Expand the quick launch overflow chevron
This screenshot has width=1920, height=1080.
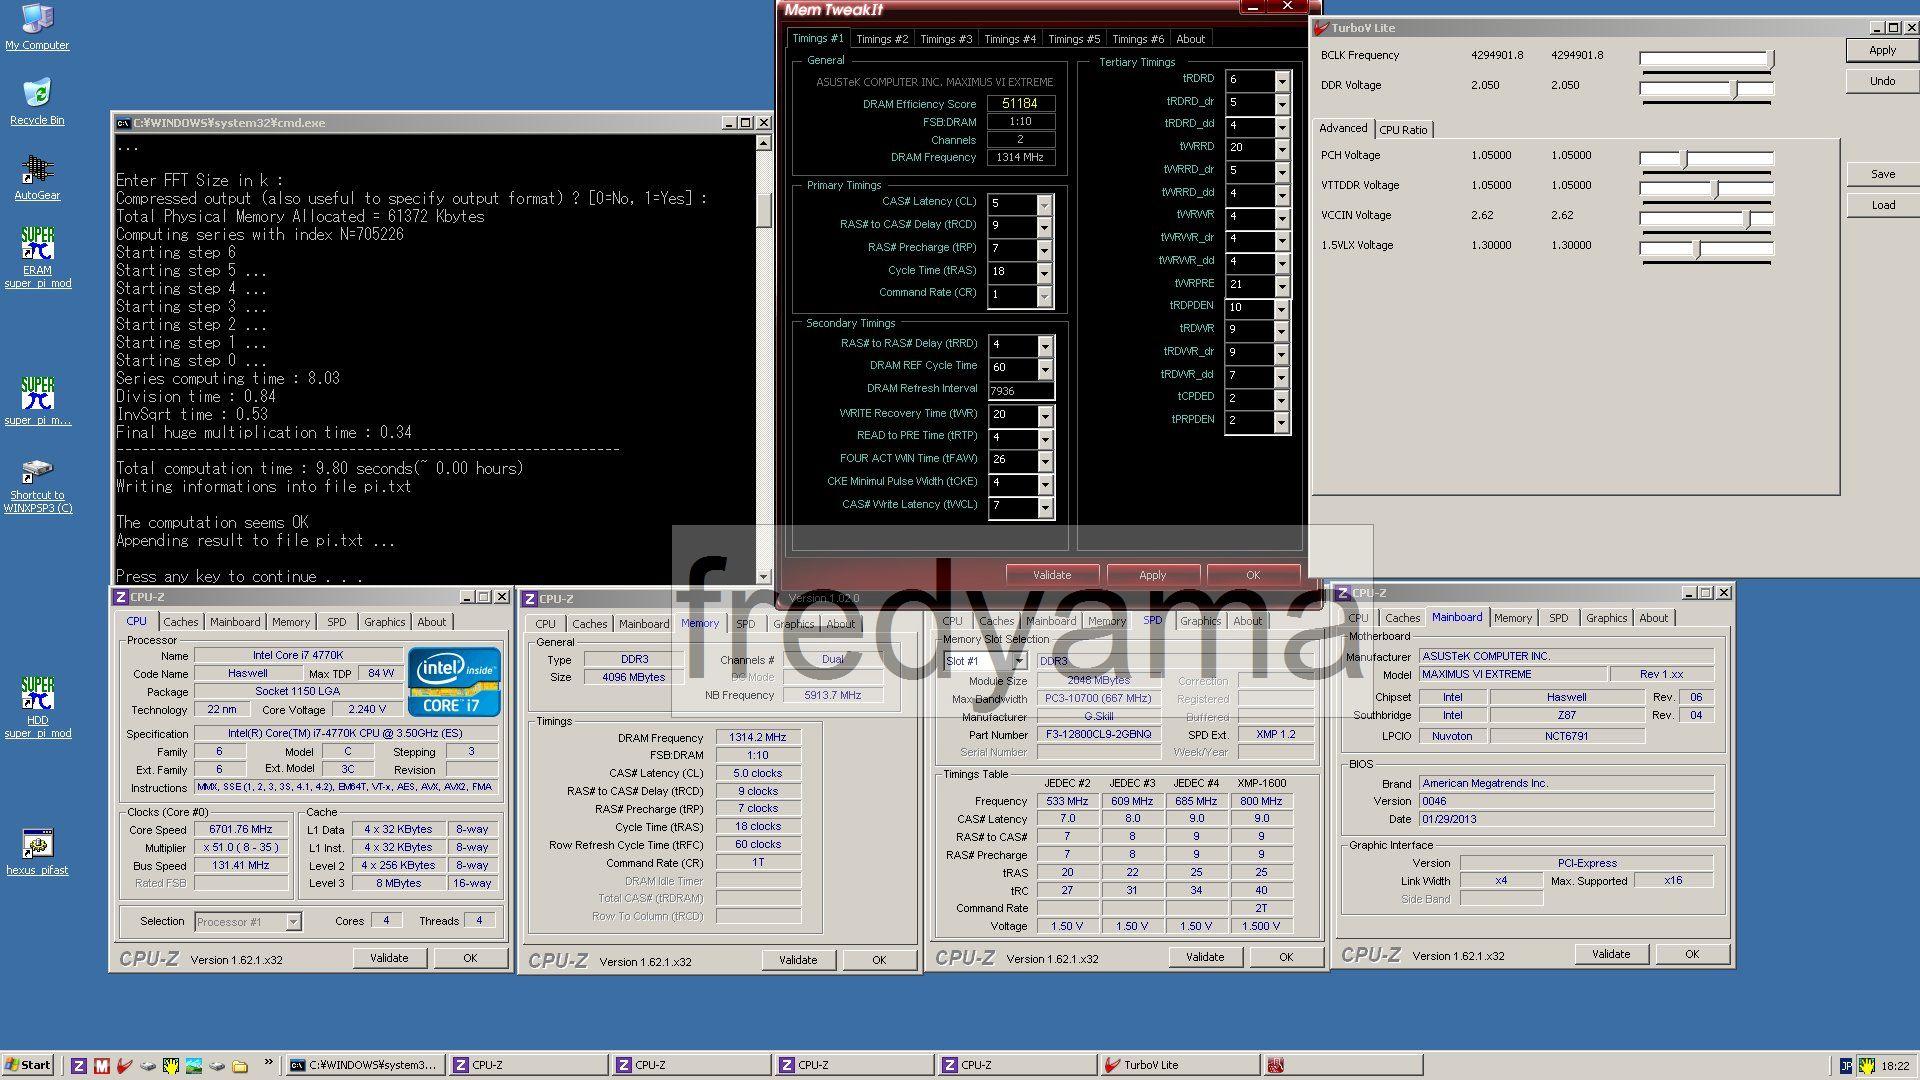pos(268,1063)
